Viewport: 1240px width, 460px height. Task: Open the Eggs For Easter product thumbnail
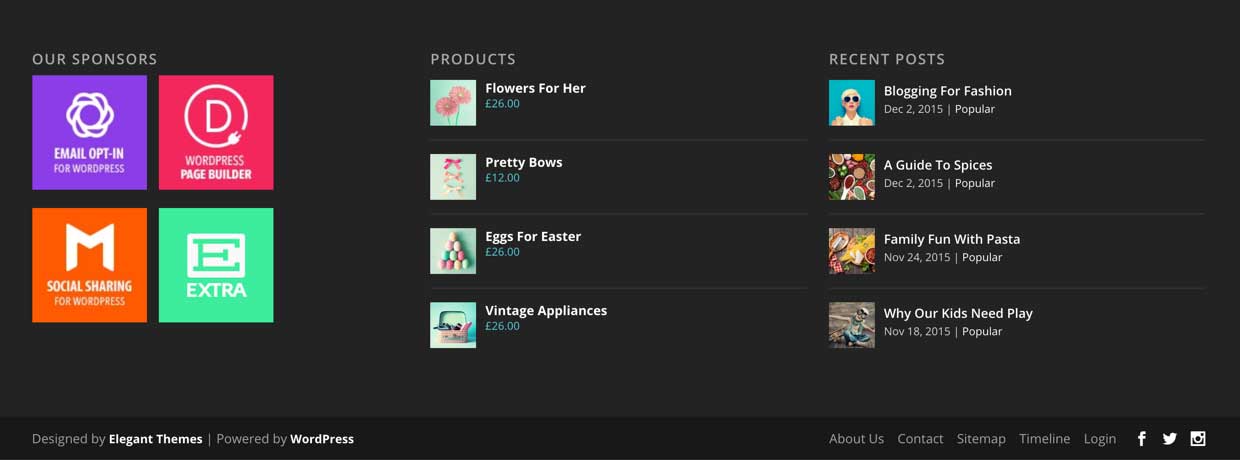[453, 251]
